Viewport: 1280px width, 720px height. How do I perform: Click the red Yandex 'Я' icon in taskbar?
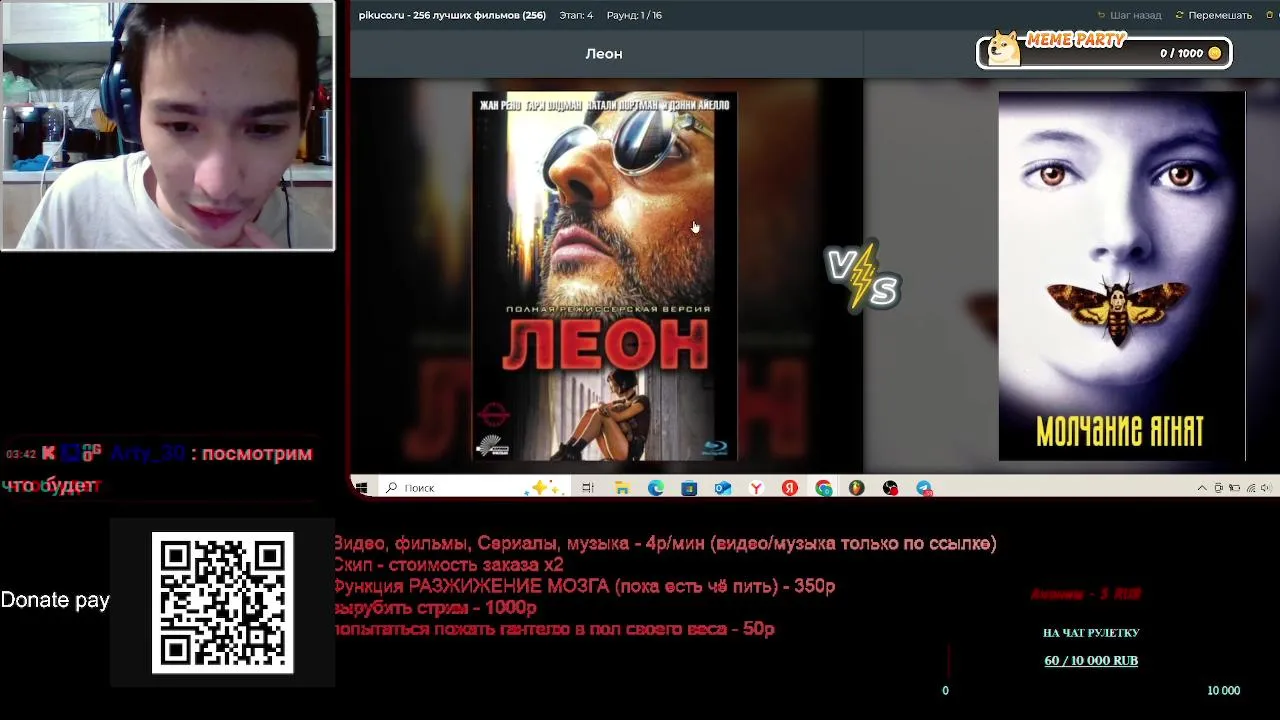click(789, 488)
